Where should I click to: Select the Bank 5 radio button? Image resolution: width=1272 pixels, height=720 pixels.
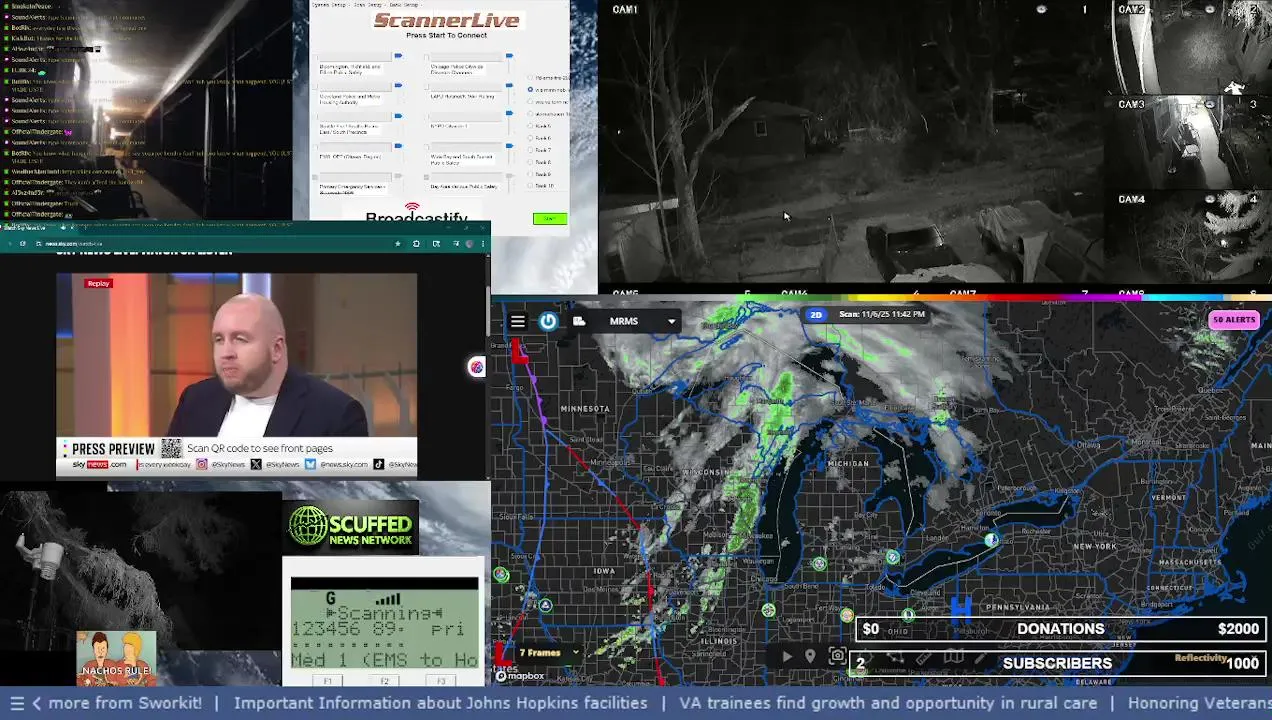pos(530,126)
